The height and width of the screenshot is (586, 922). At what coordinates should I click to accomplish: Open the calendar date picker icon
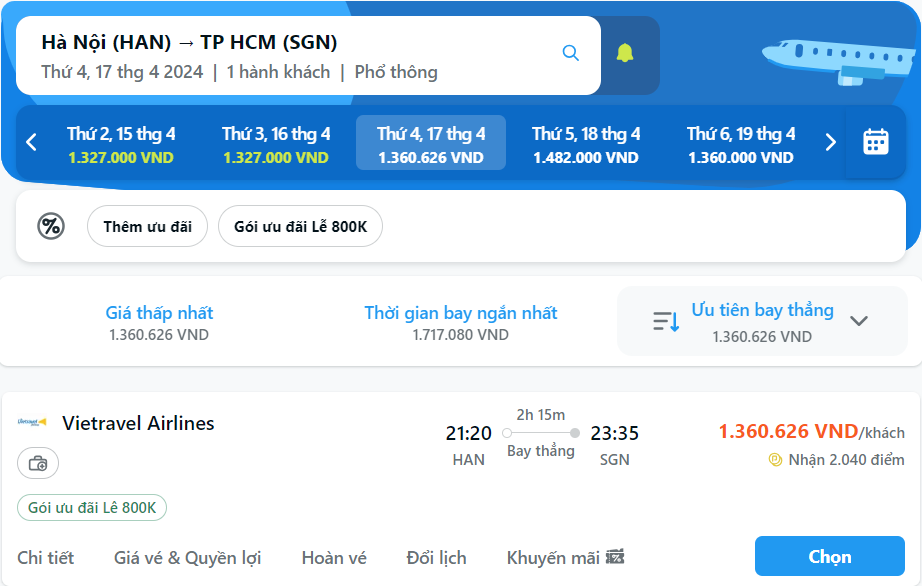(876, 142)
